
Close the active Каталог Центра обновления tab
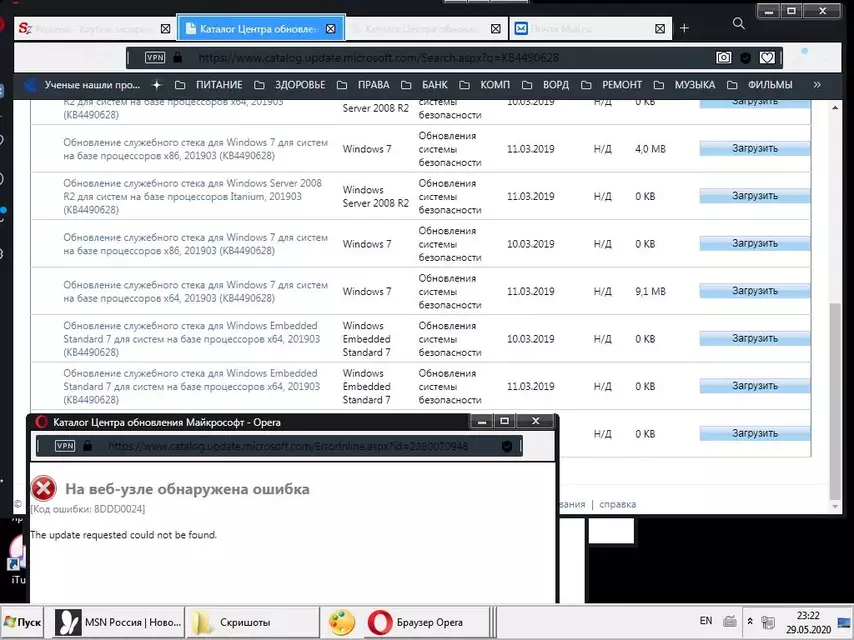(331, 29)
